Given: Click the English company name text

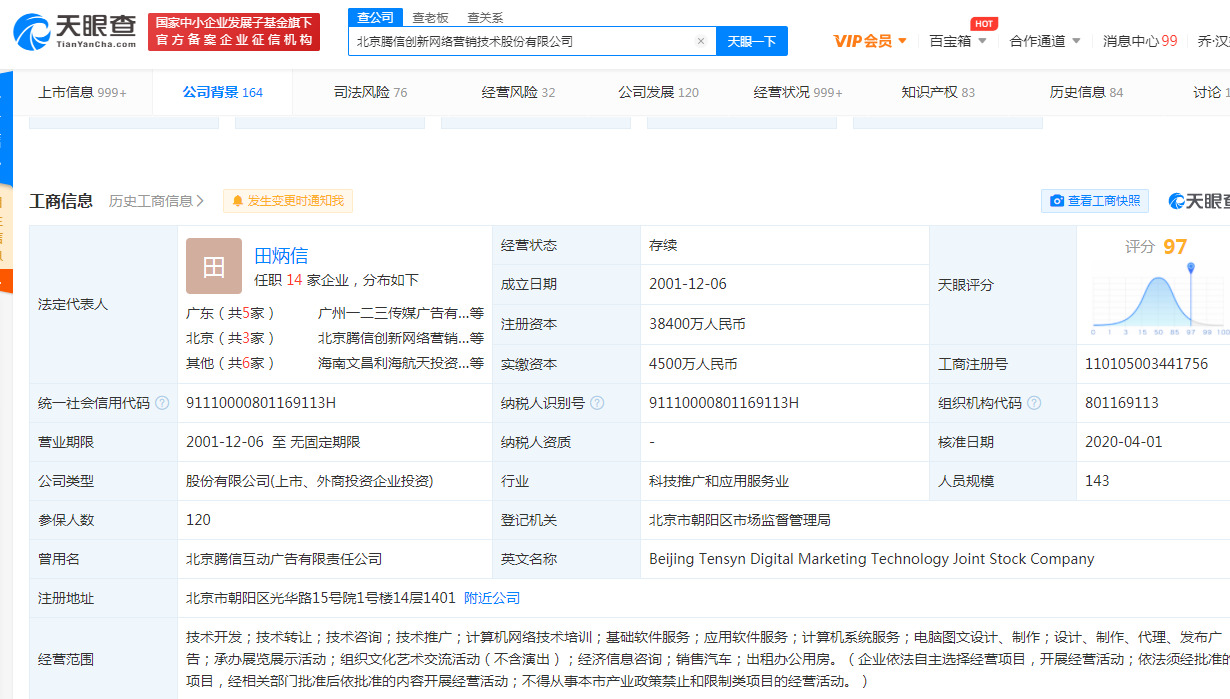Looking at the screenshot, I should (x=871, y=559).
